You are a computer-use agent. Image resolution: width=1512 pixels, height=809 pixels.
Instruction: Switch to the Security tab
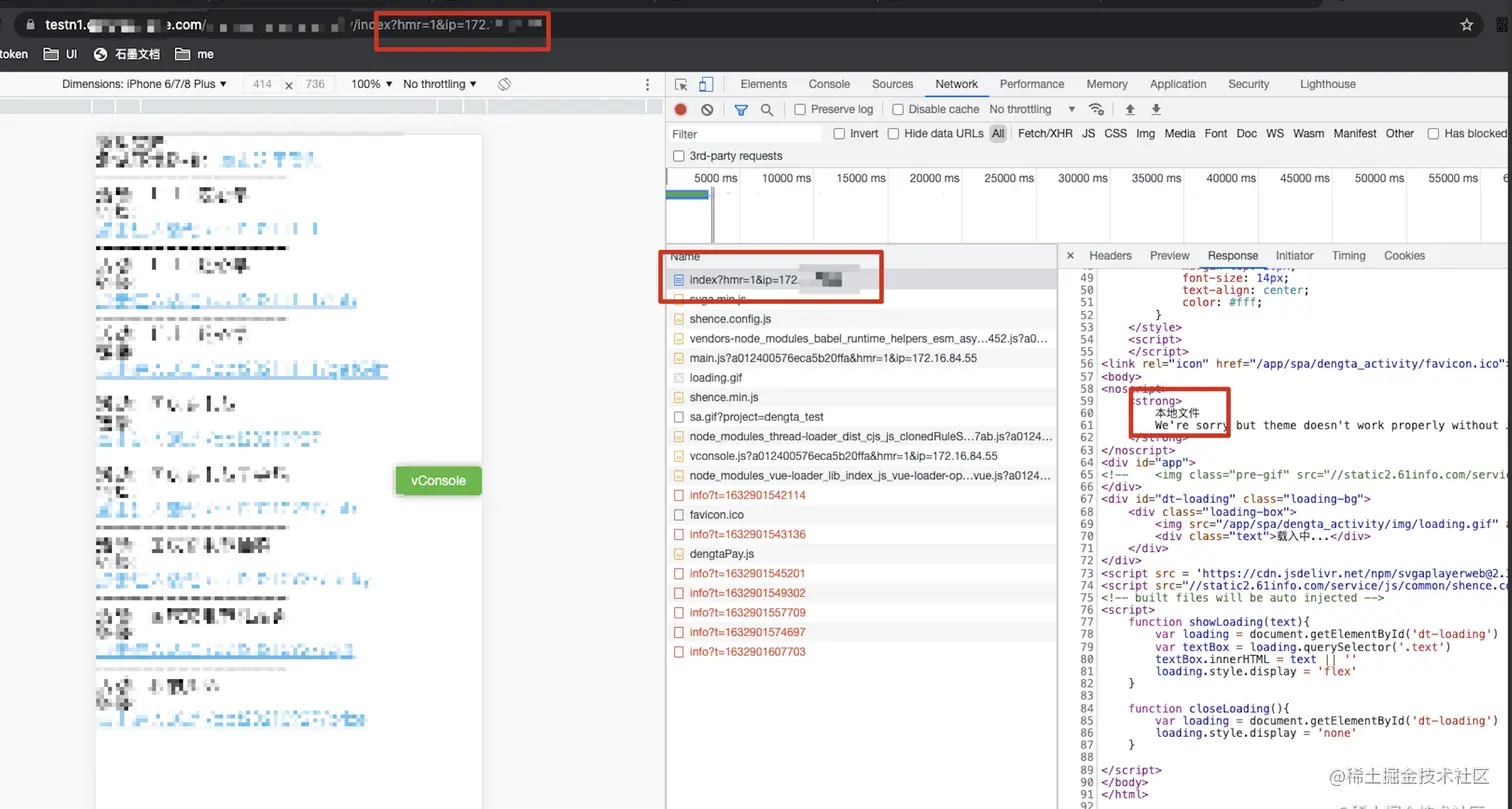(1249, 85)
